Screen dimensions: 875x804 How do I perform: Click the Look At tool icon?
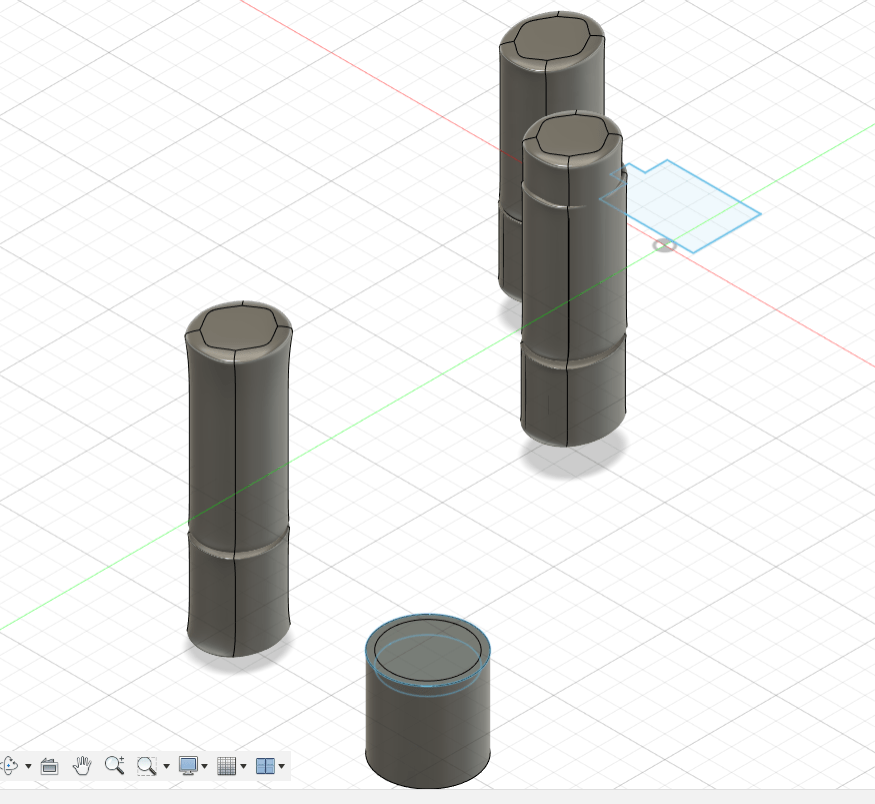(x=50, y=766)
